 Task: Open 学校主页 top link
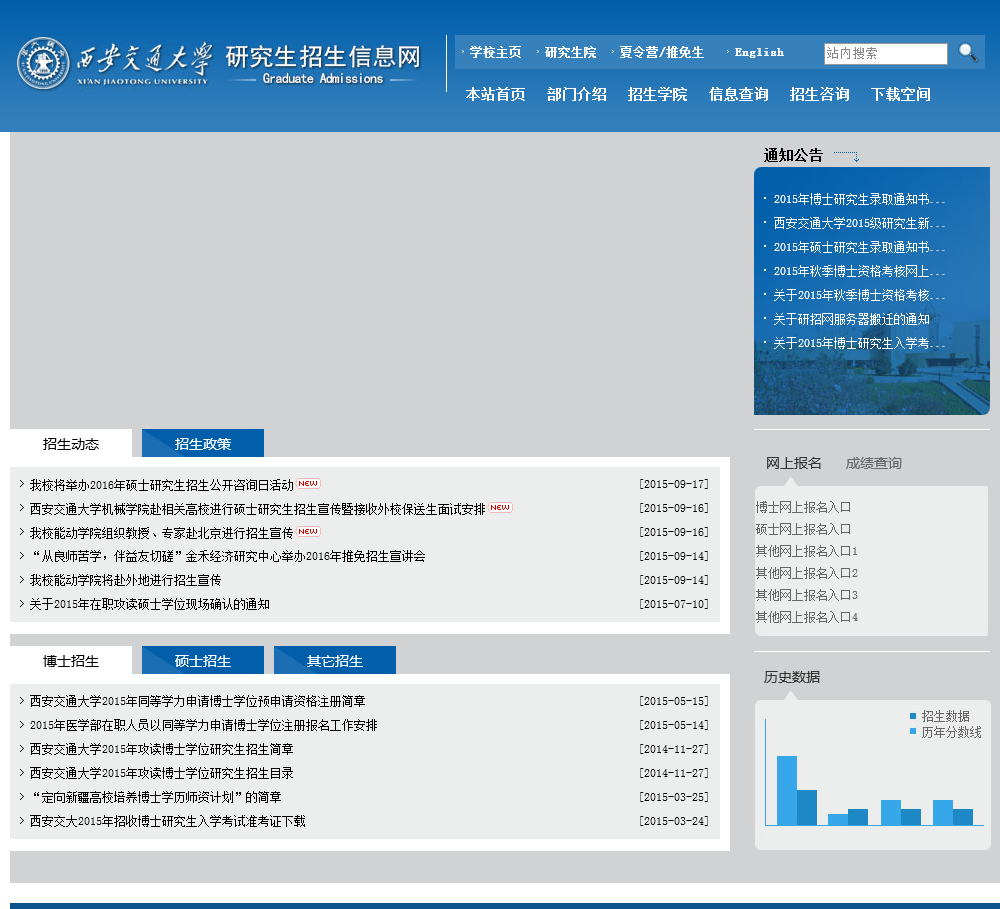coord(495,52)
